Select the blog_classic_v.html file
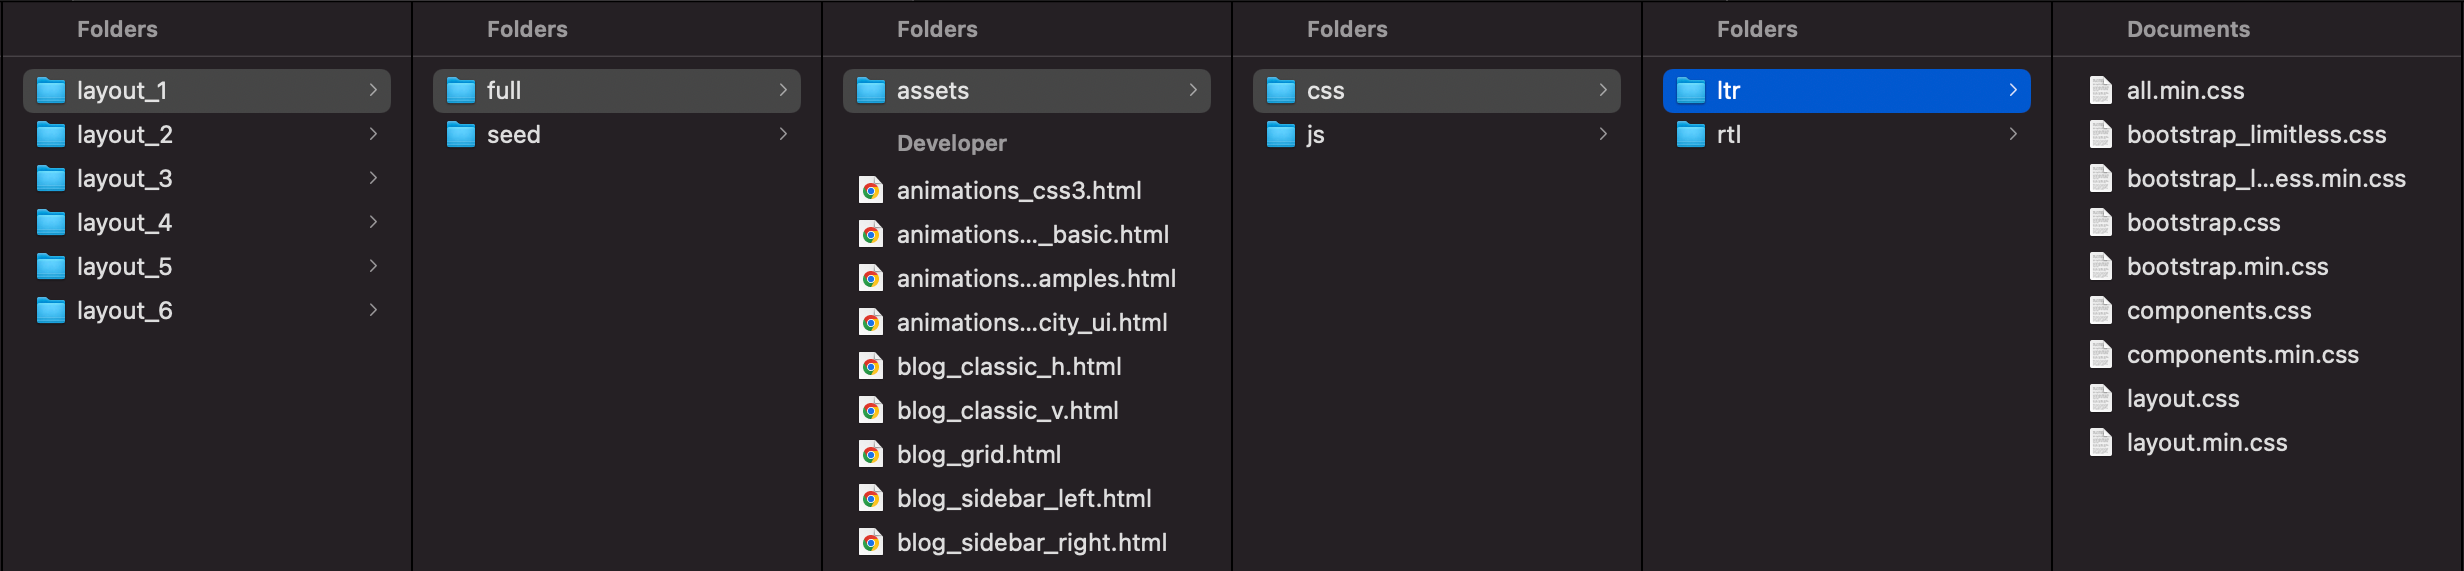The height and width of the screenshot is (571, 2464). point(1007,411)
